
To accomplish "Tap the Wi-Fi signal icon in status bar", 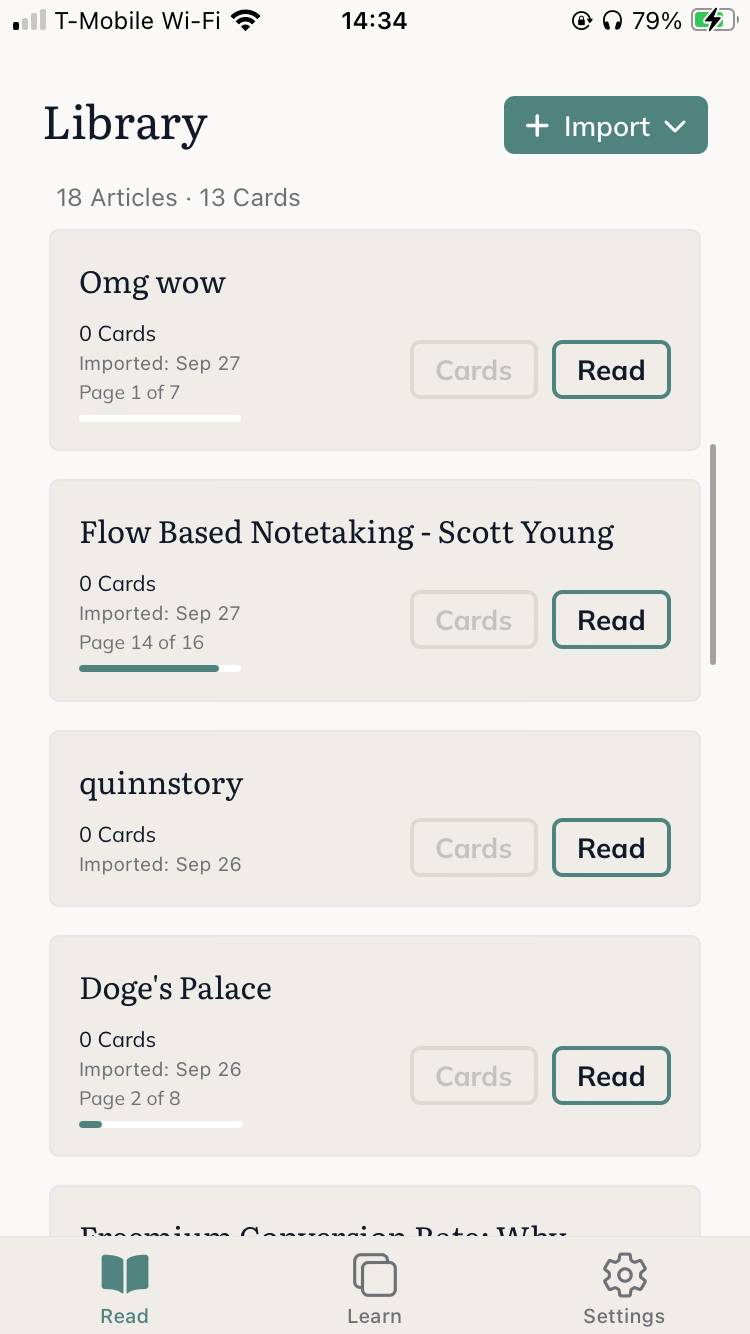I will (x=244, y=20).
